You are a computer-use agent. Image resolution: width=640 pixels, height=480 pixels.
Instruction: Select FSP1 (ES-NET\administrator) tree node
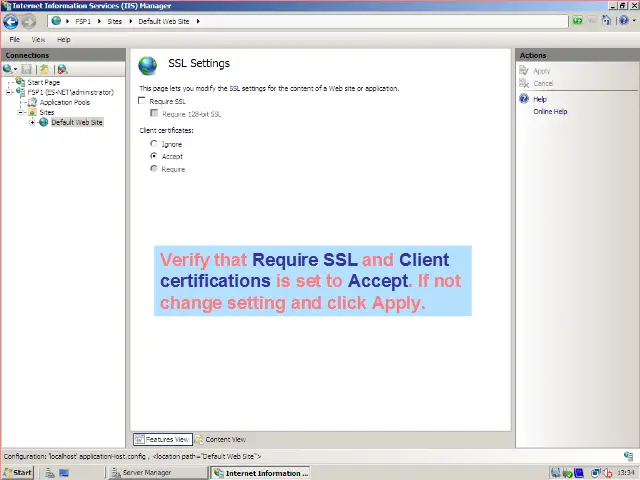pyautogui.click(x=71, y=92)
